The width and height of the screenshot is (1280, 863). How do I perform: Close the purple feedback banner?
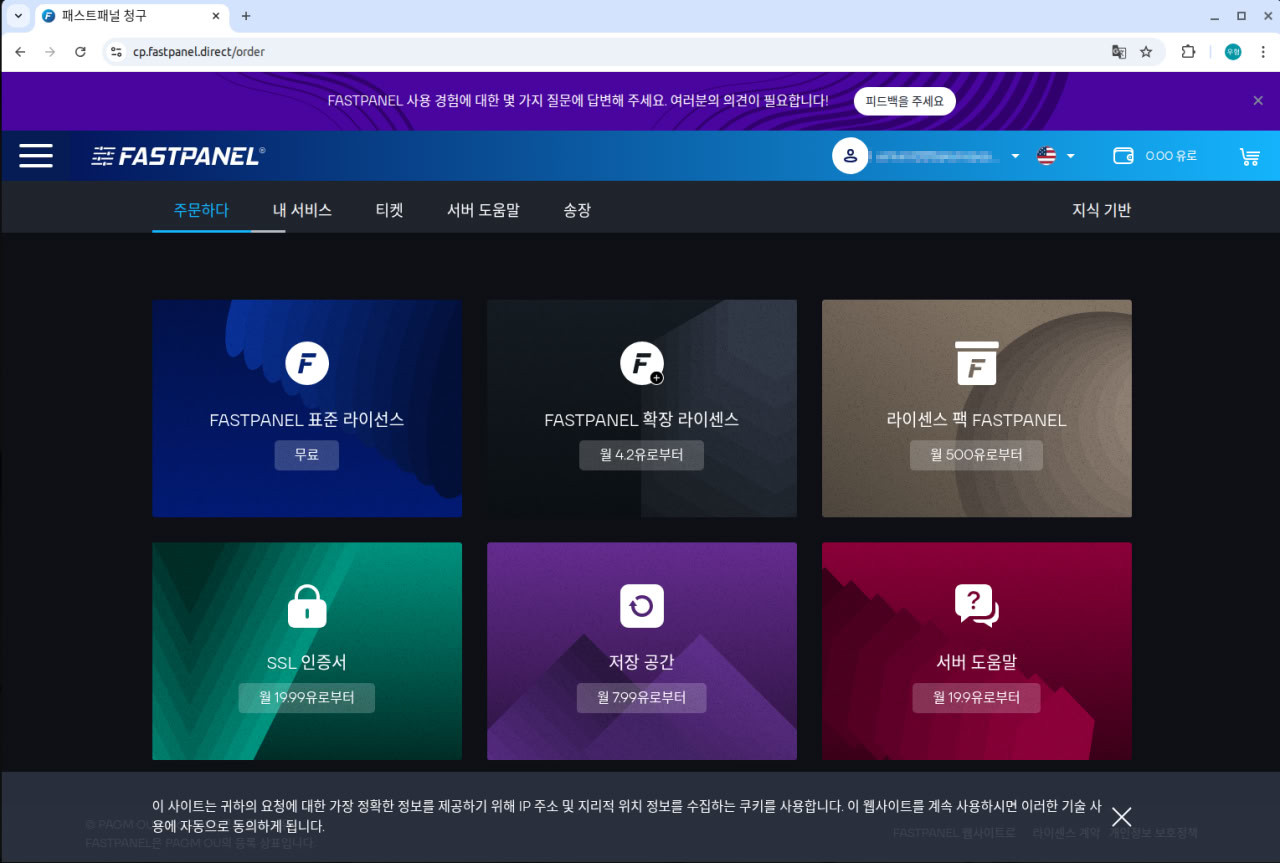click(x=1258, y=100)
